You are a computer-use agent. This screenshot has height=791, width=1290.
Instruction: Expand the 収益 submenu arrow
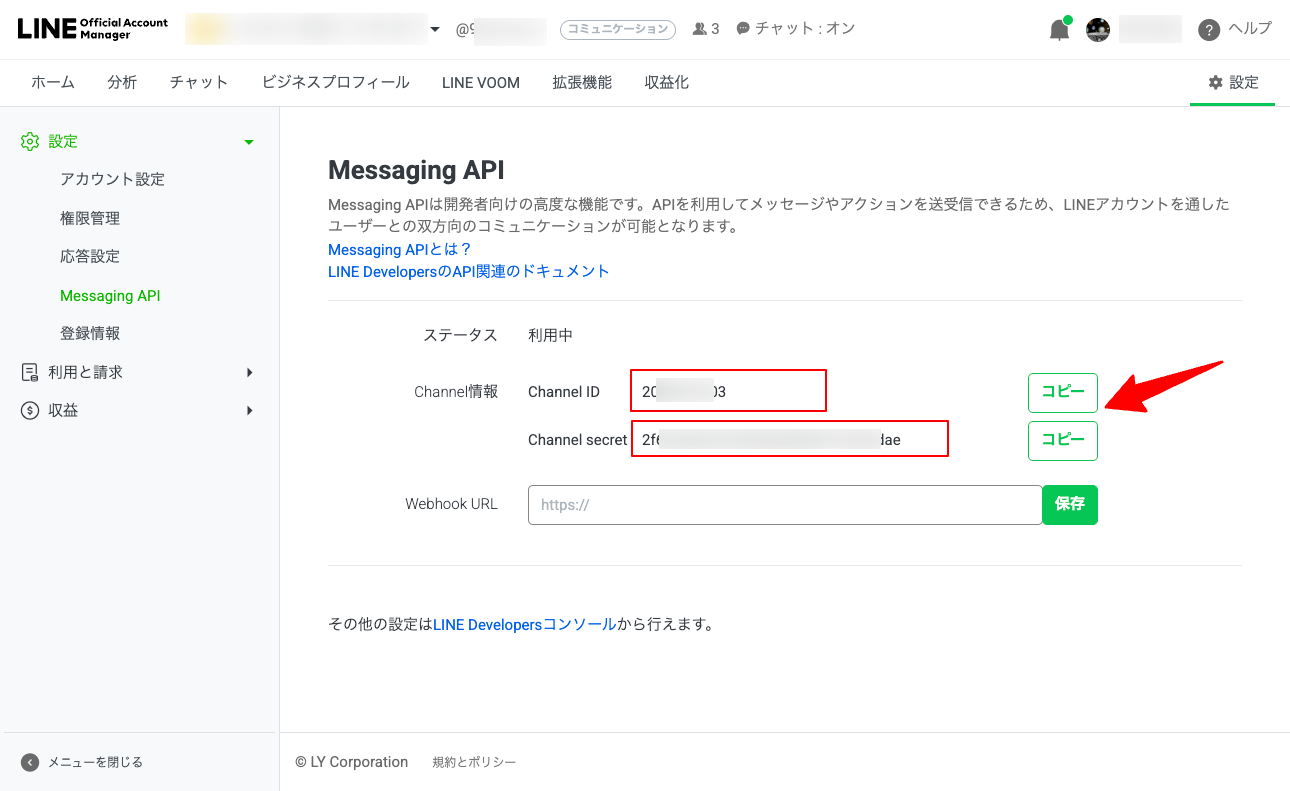(x=249, y=411)
